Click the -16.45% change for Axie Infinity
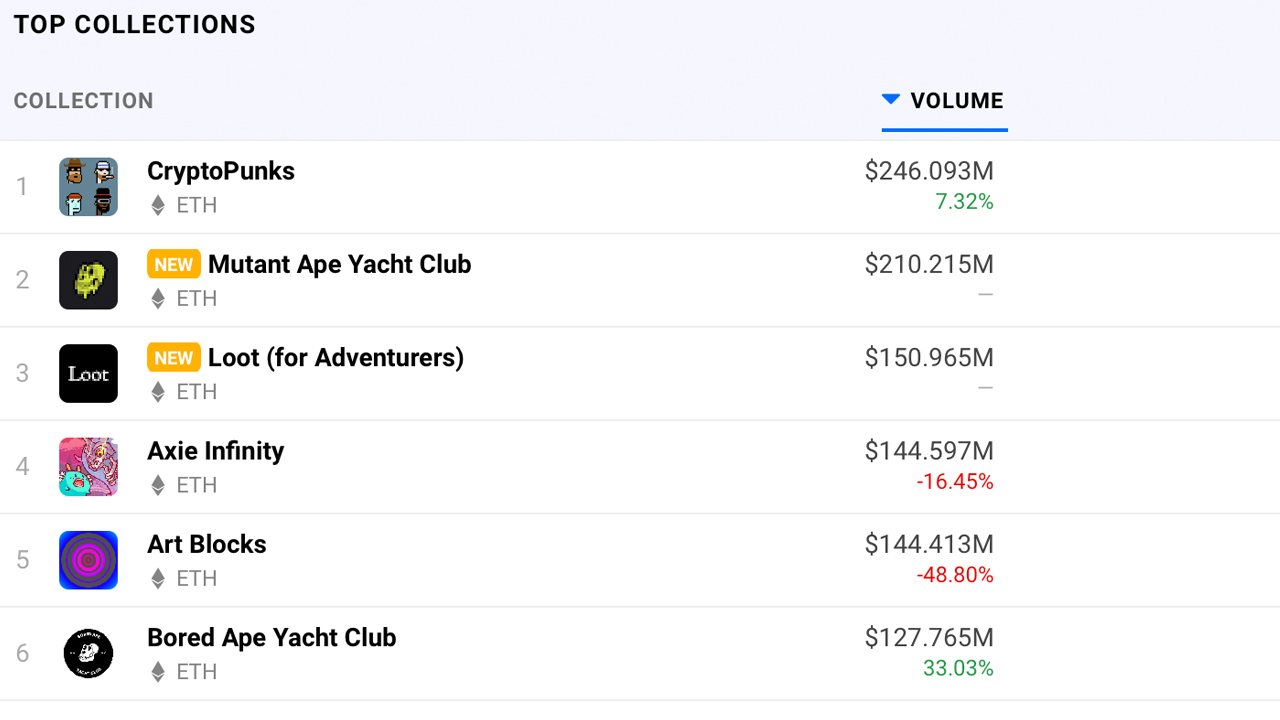This screenshot has height=720, width=1280. pos(955,482)
